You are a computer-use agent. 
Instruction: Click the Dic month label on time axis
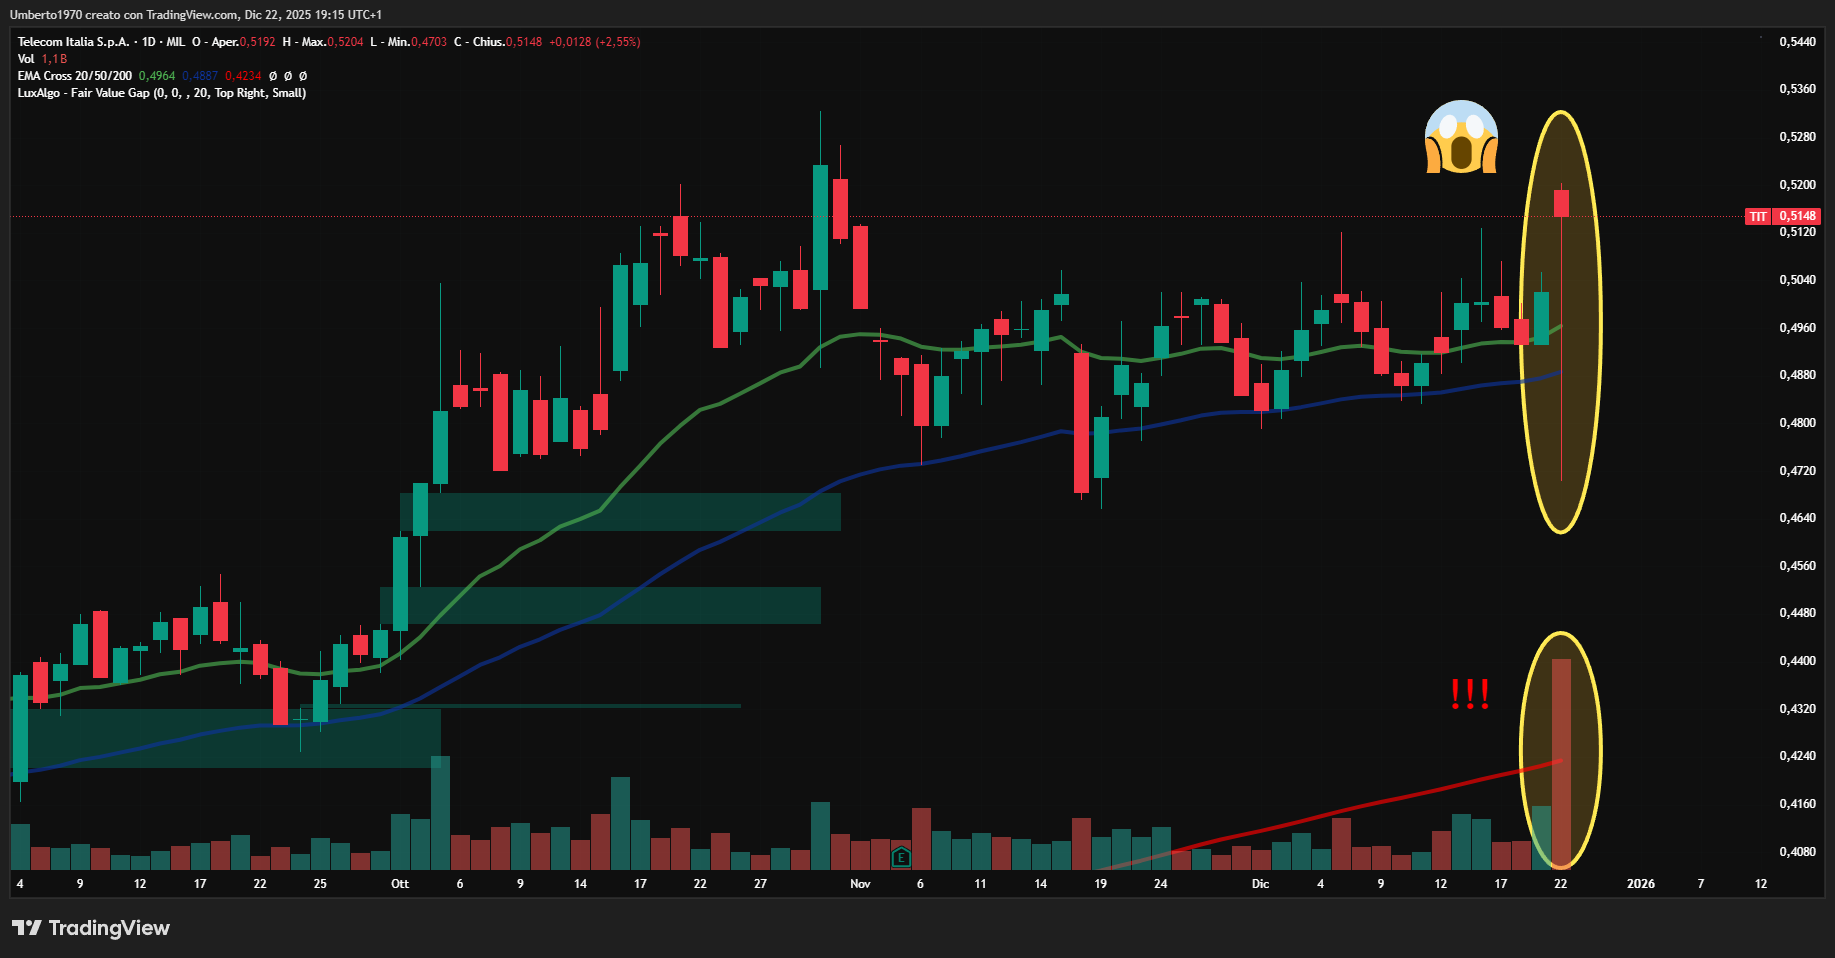tap(1260, 884)
